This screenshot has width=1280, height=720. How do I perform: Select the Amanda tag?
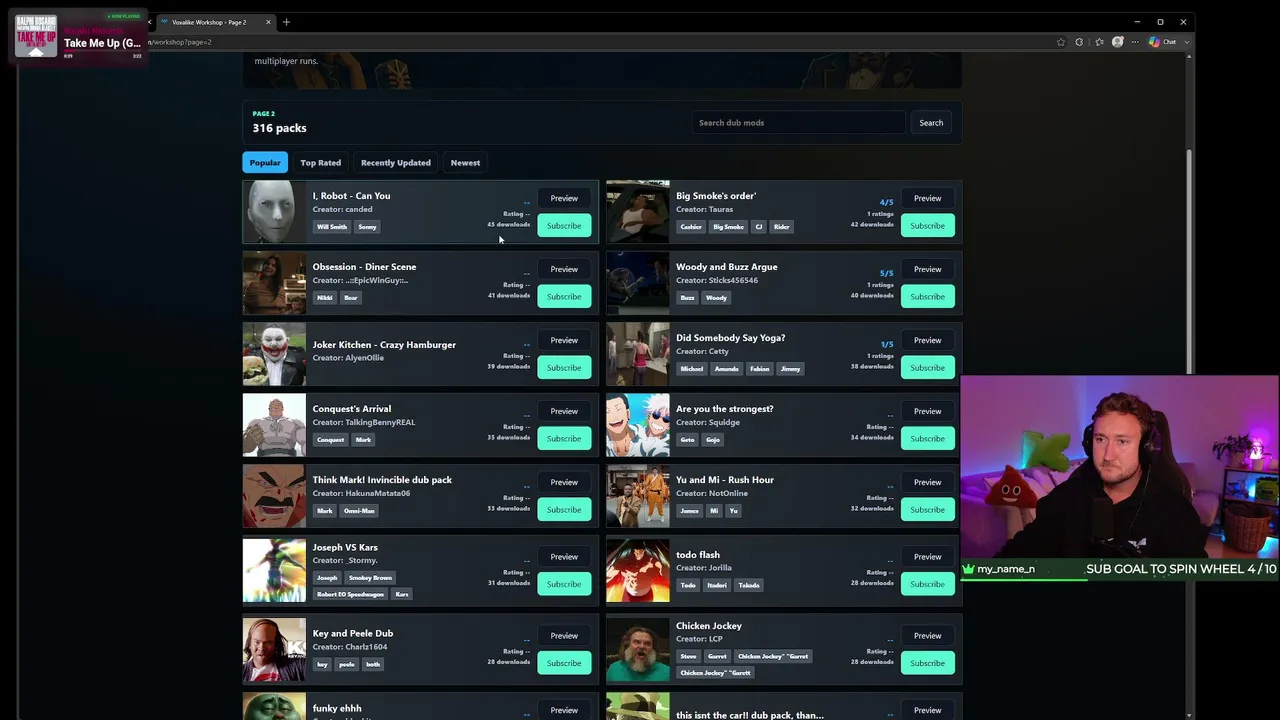click(x=727, y=369)
